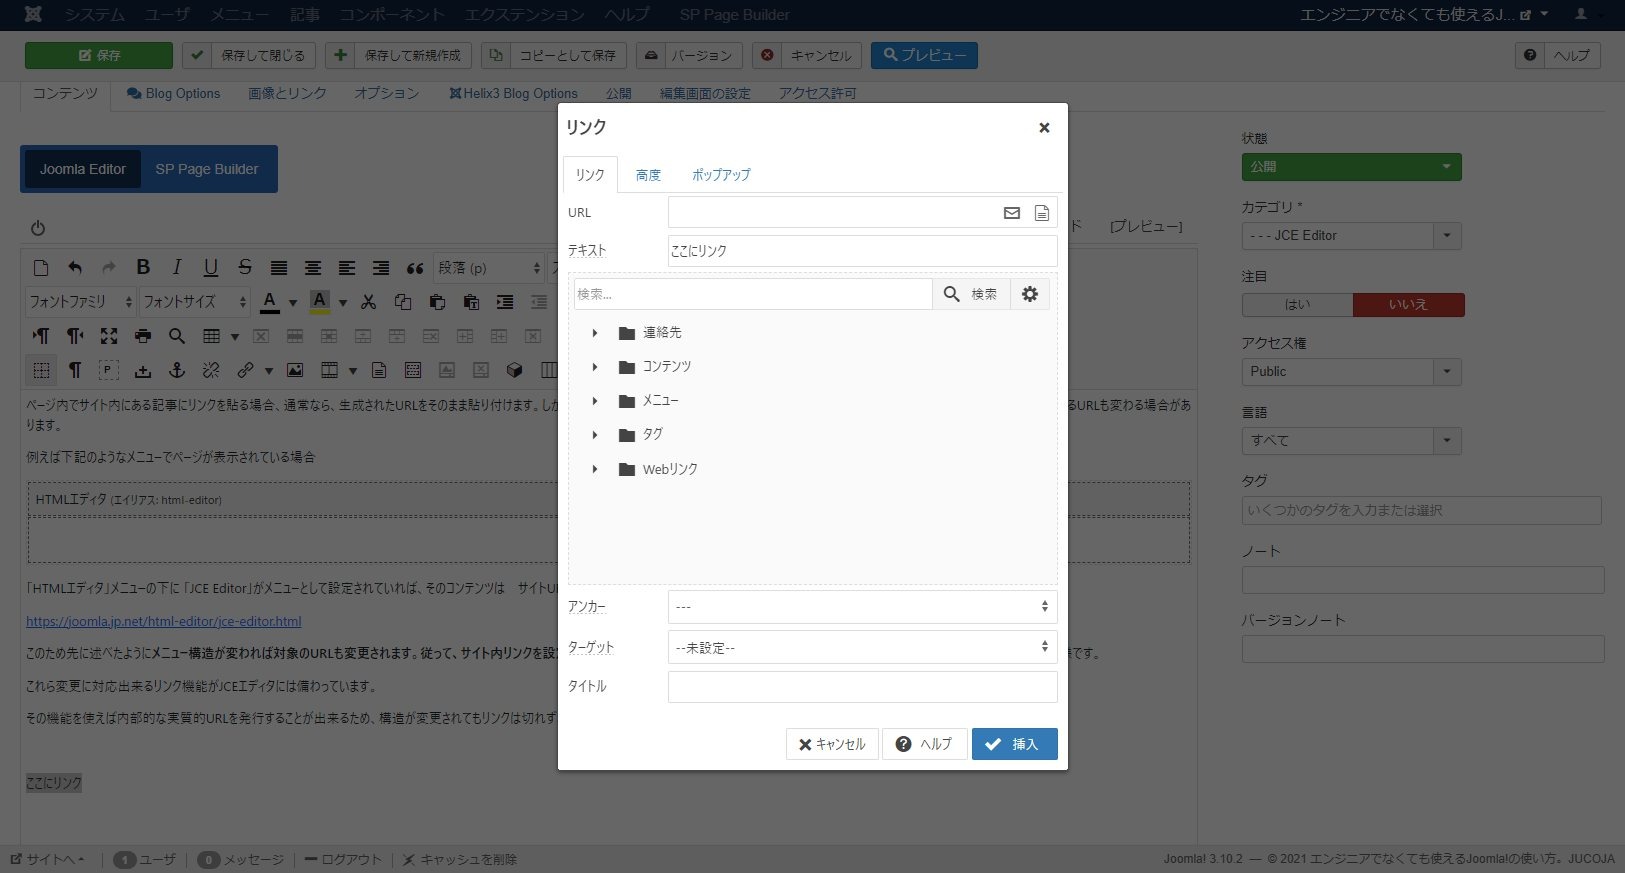The height and width of the screenshot is (873, 1625).
Task: Click the scissors cut icon
Action: tap(368, 302)
